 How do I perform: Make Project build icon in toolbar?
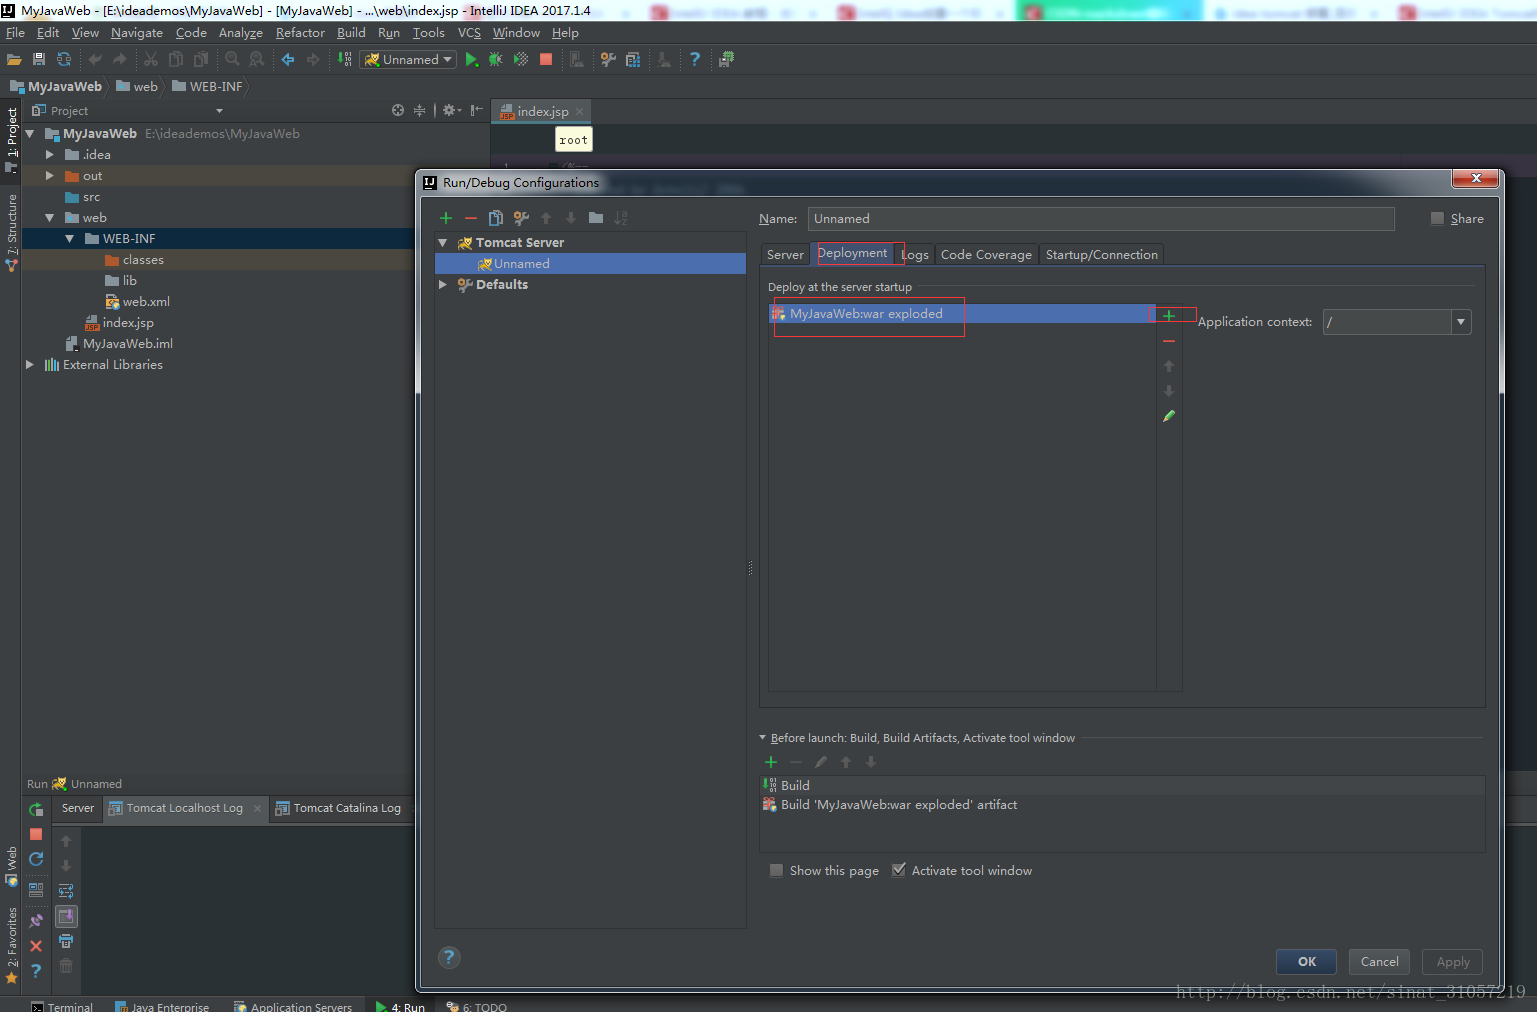[345, 60]
